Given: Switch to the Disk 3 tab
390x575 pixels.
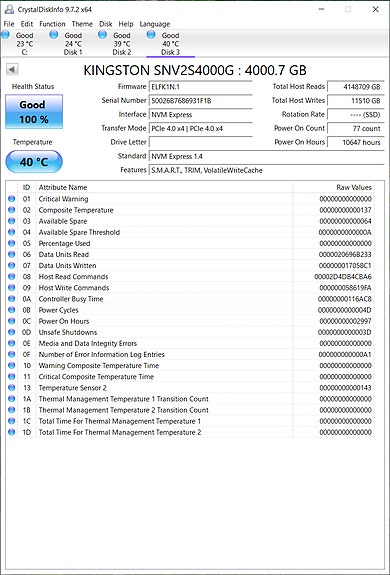Looking at the screenshot, I should point(170,44).
